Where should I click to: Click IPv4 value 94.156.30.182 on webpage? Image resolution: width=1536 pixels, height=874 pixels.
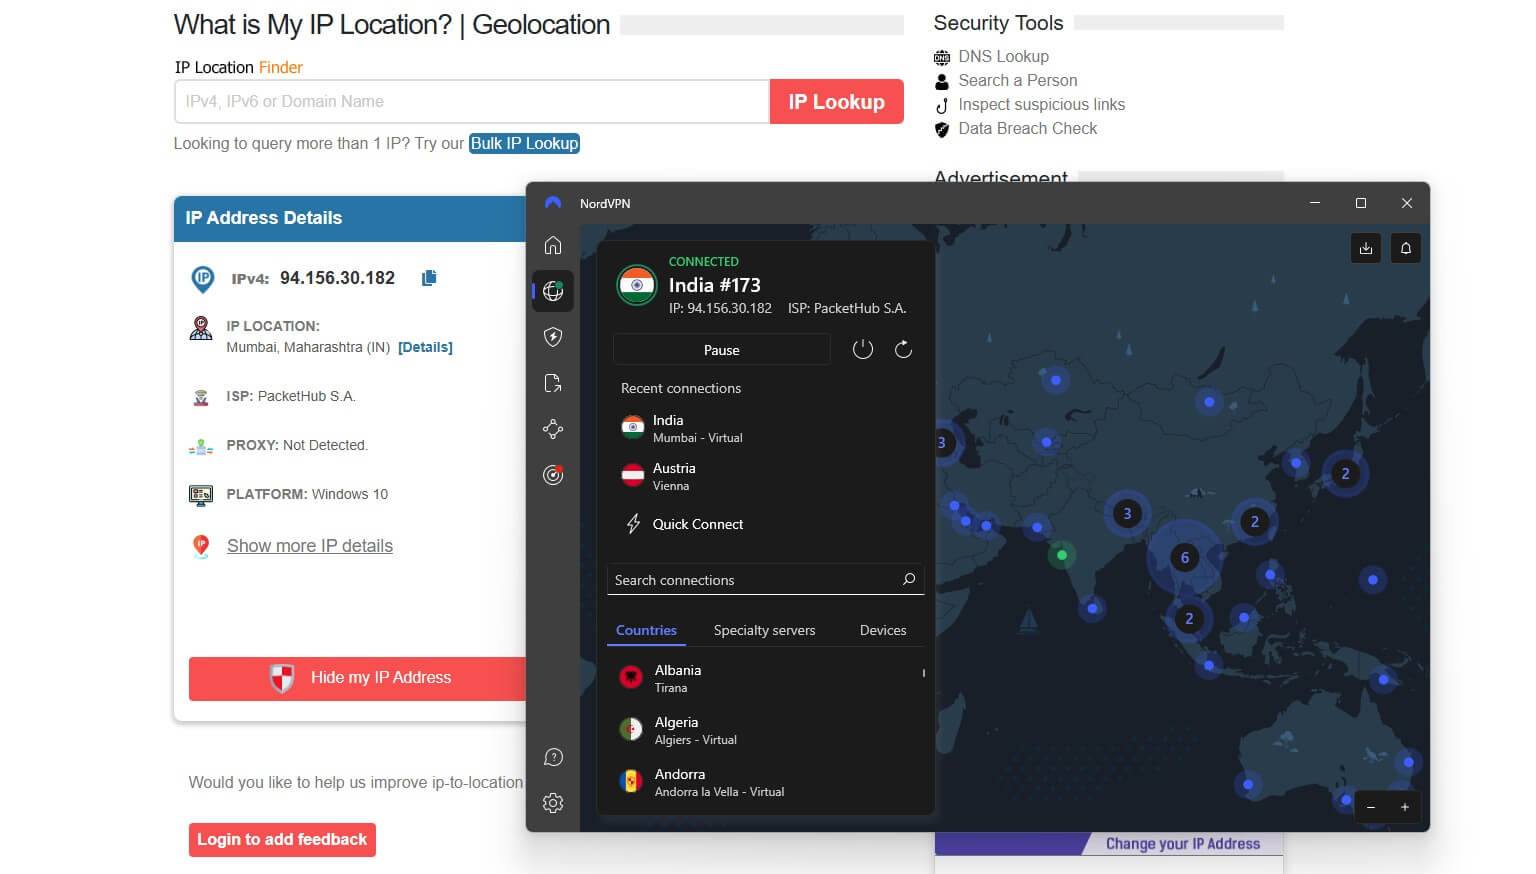337,278
